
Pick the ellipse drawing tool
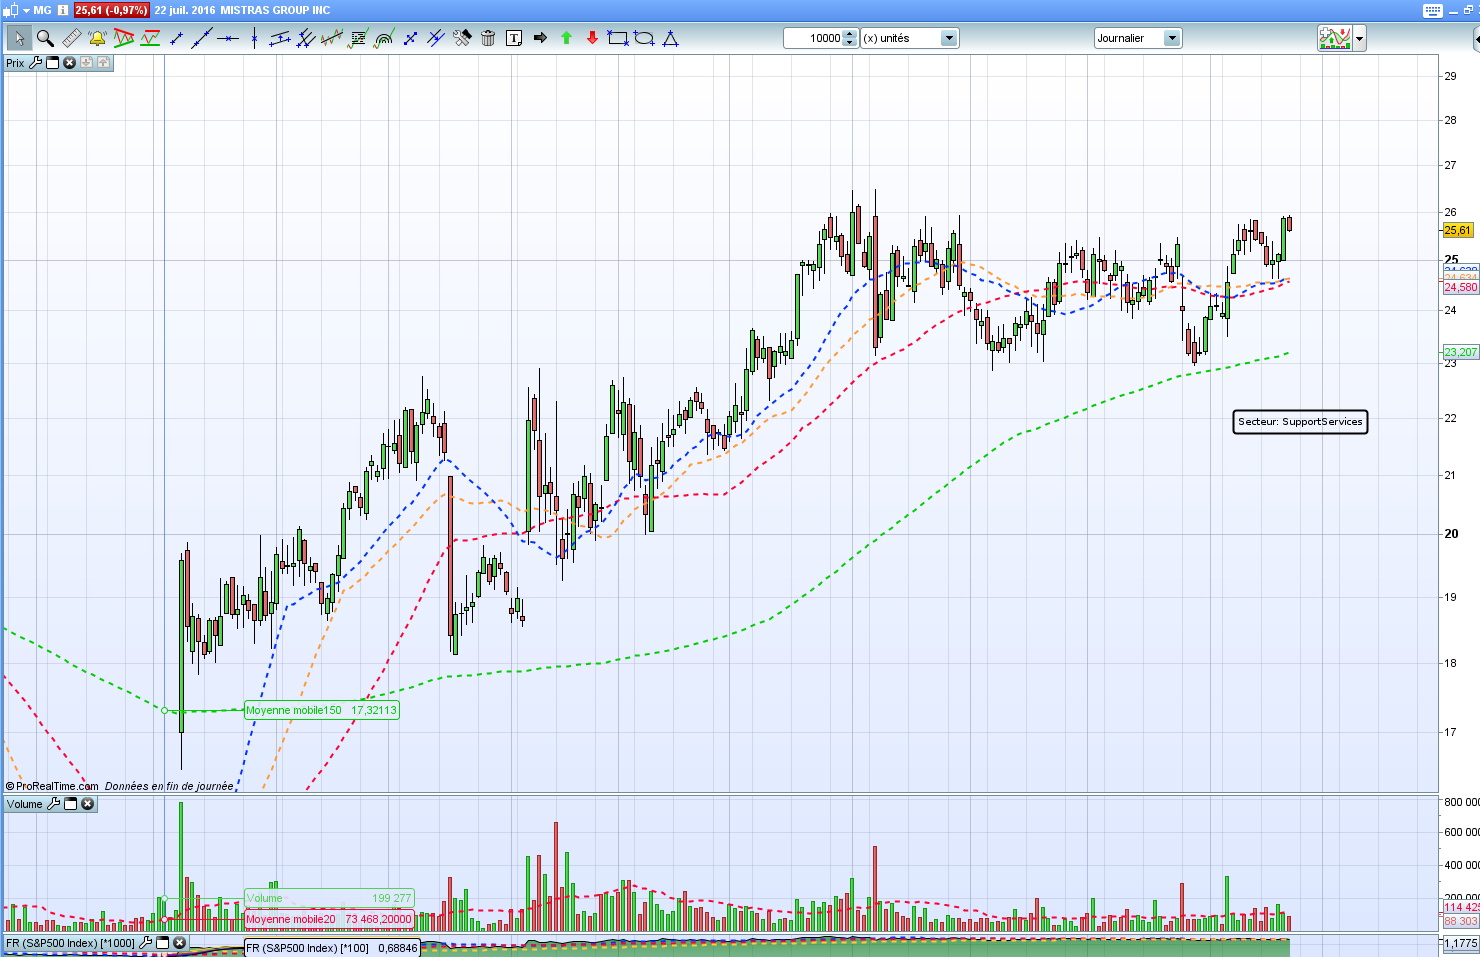coord(644,38)
